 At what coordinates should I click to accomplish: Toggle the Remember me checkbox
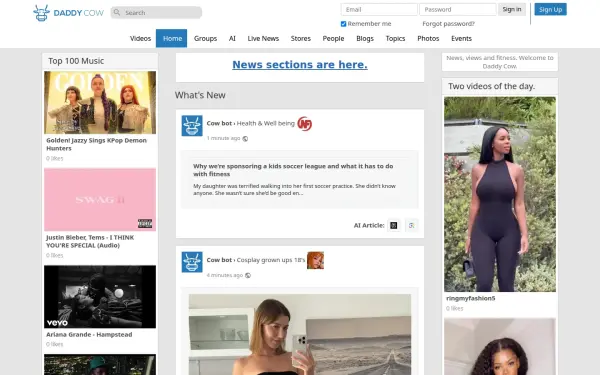point(343,24)
